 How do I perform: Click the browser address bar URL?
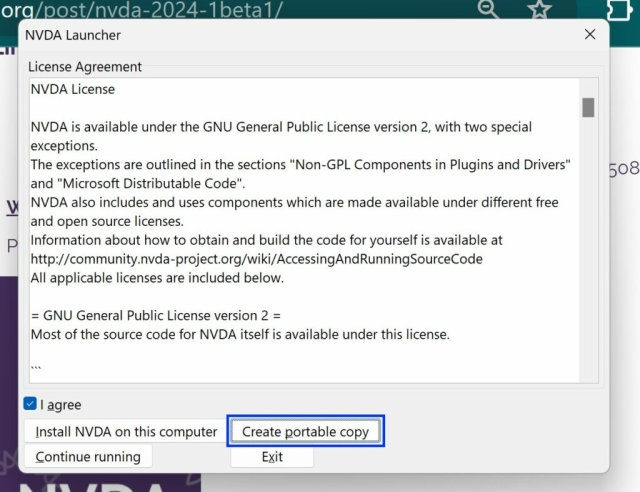point(142,10)
